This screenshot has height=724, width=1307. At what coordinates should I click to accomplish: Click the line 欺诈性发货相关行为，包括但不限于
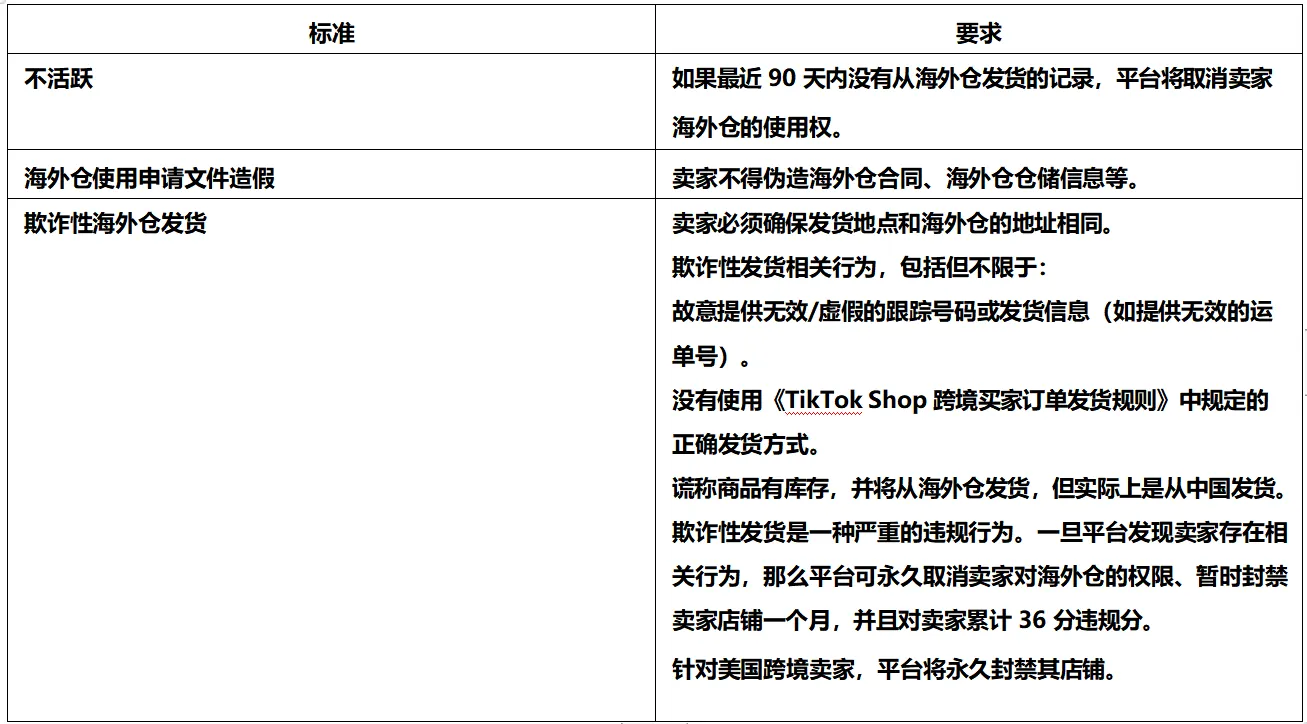point(859,268)
